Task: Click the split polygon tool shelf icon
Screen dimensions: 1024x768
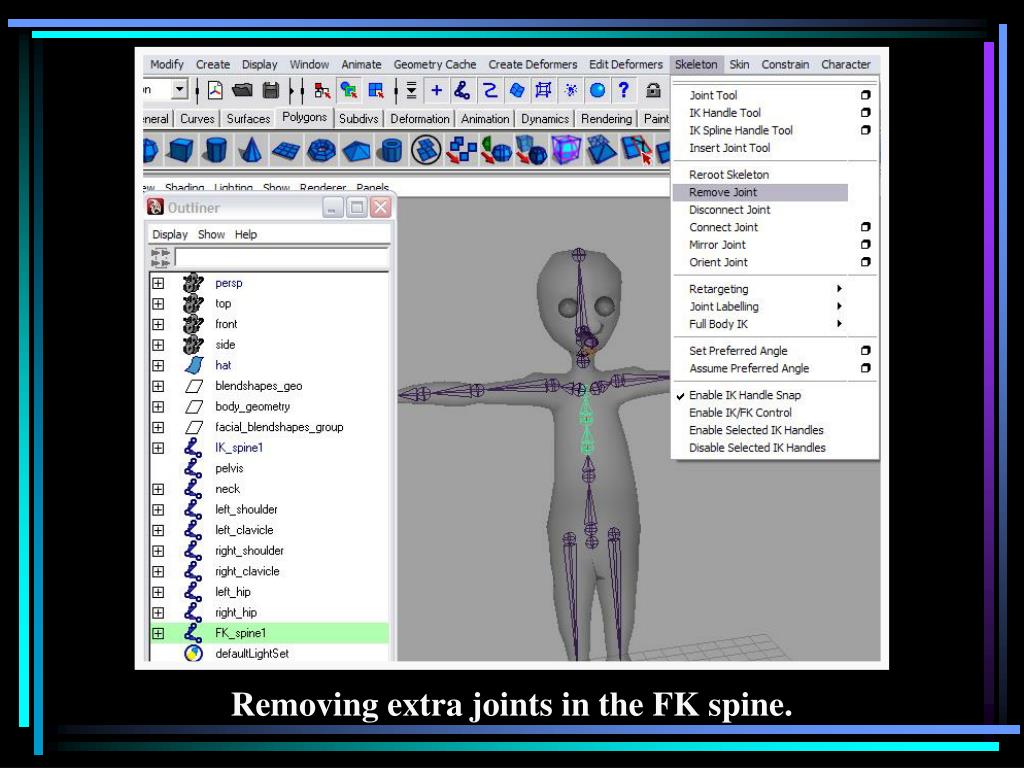Action: pos(637,150)
